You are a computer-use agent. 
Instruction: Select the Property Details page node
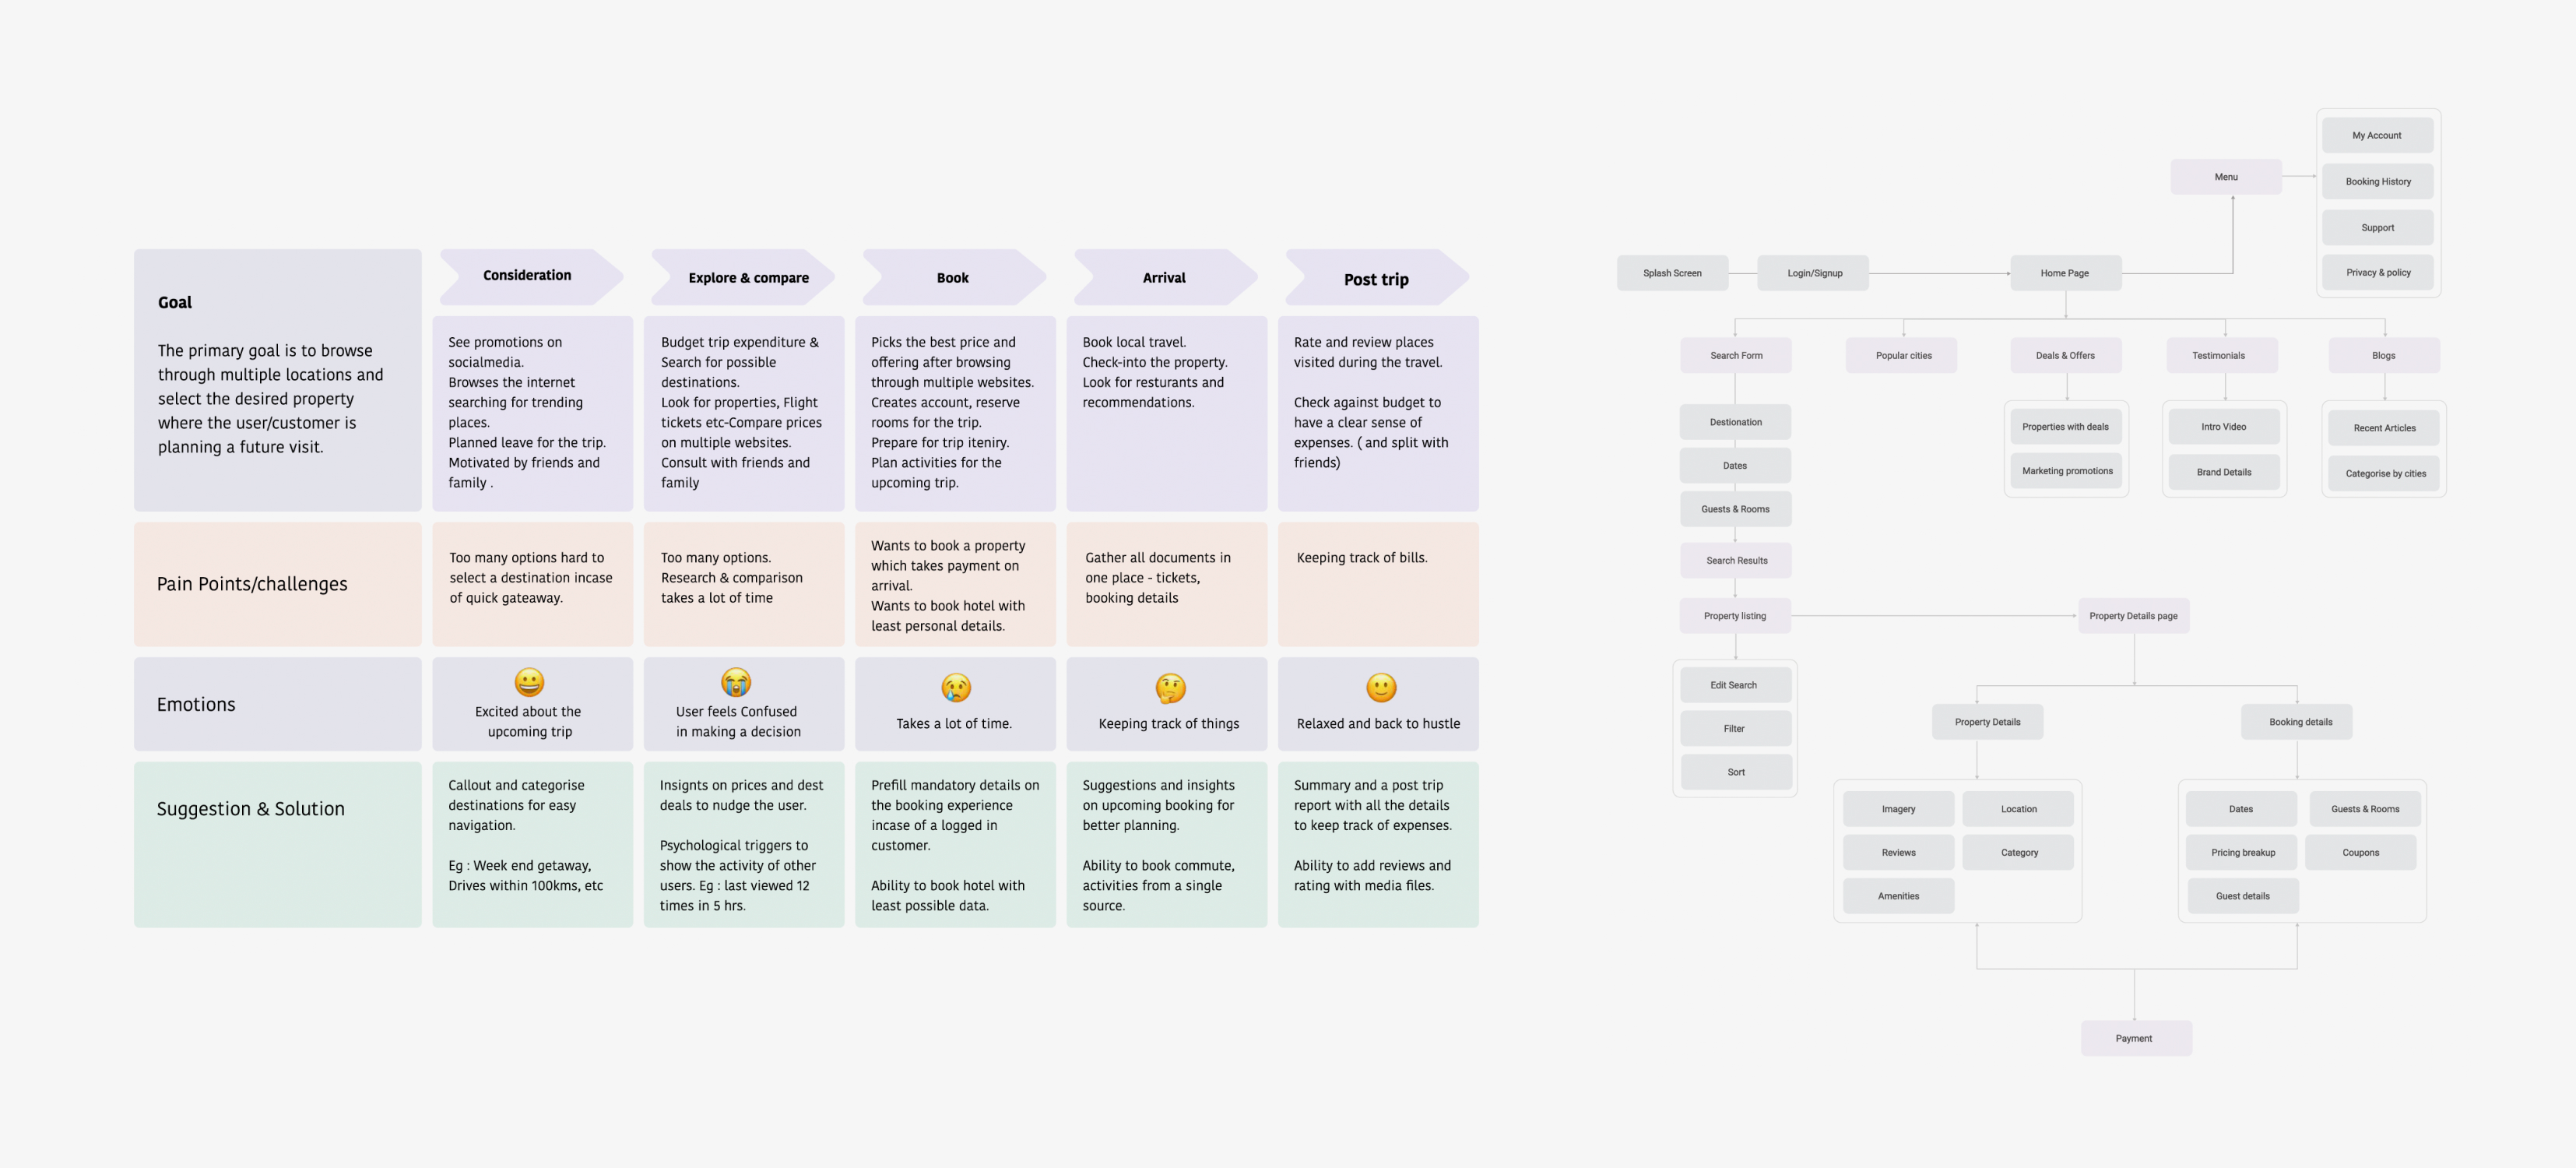pos(2133,616)
